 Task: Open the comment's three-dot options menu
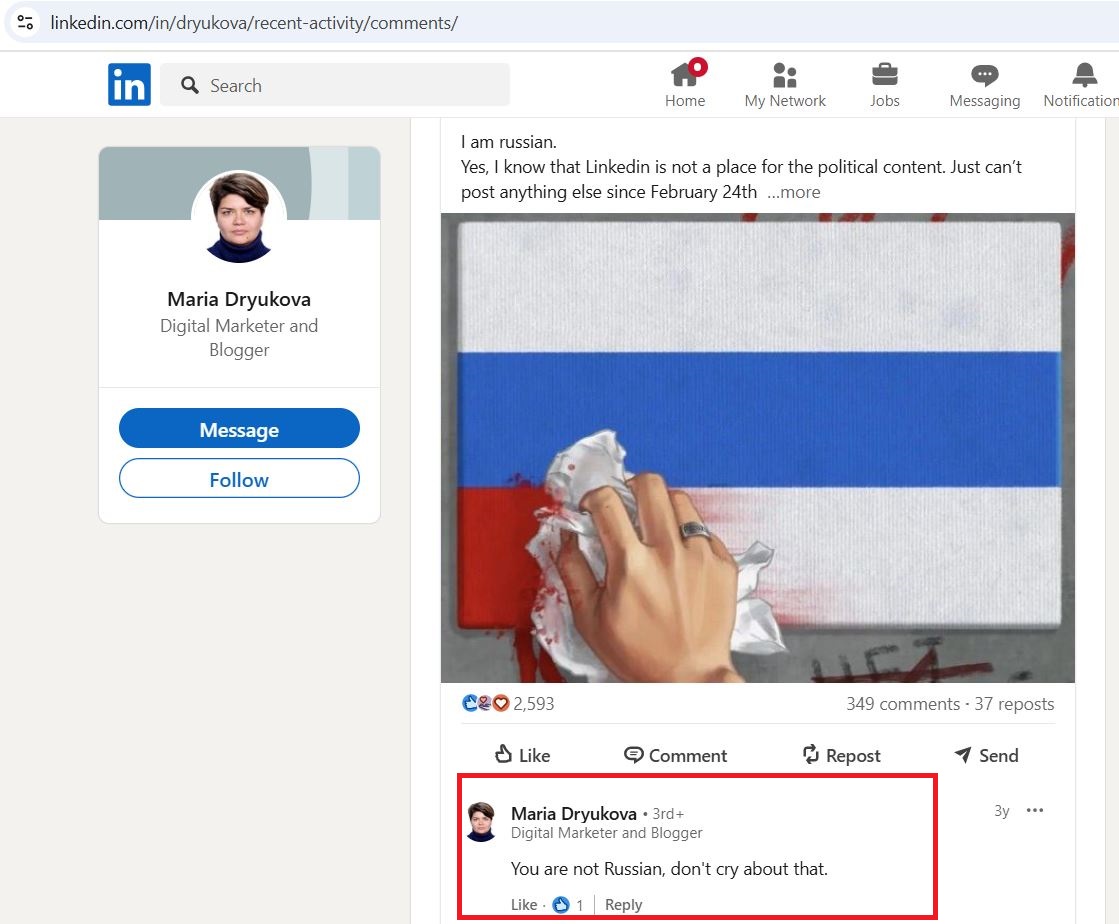(x=1035, y=810)
